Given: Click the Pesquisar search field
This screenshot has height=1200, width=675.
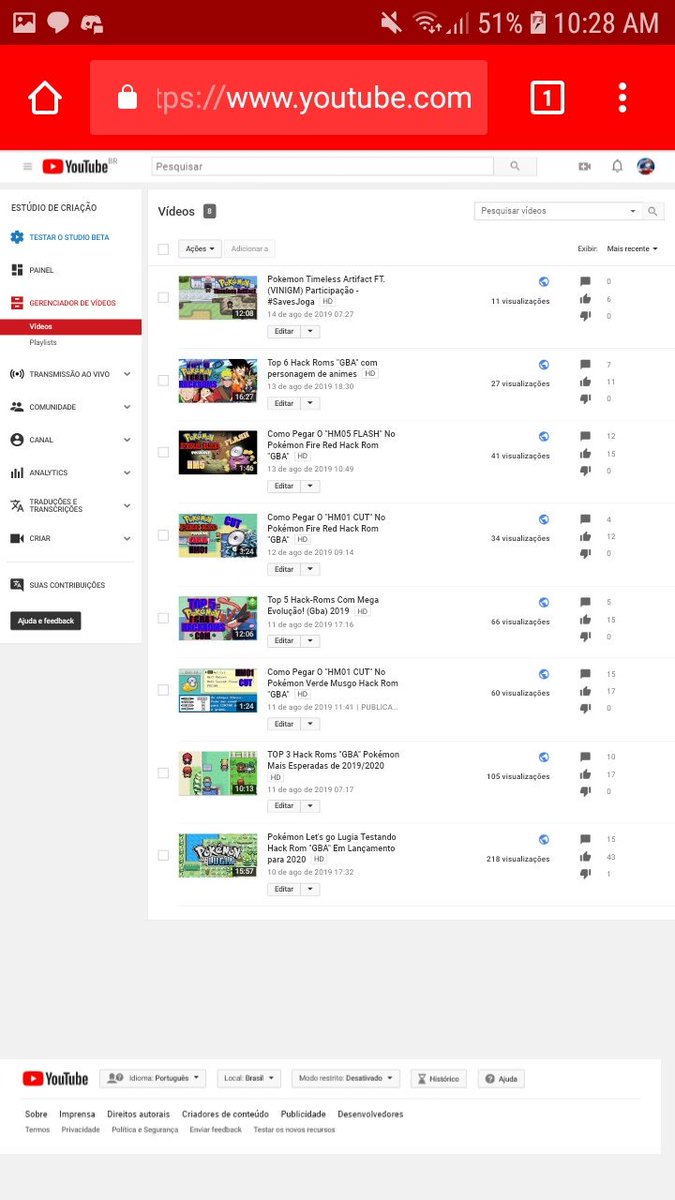Looking at the screenshot, I should point(323,166).
